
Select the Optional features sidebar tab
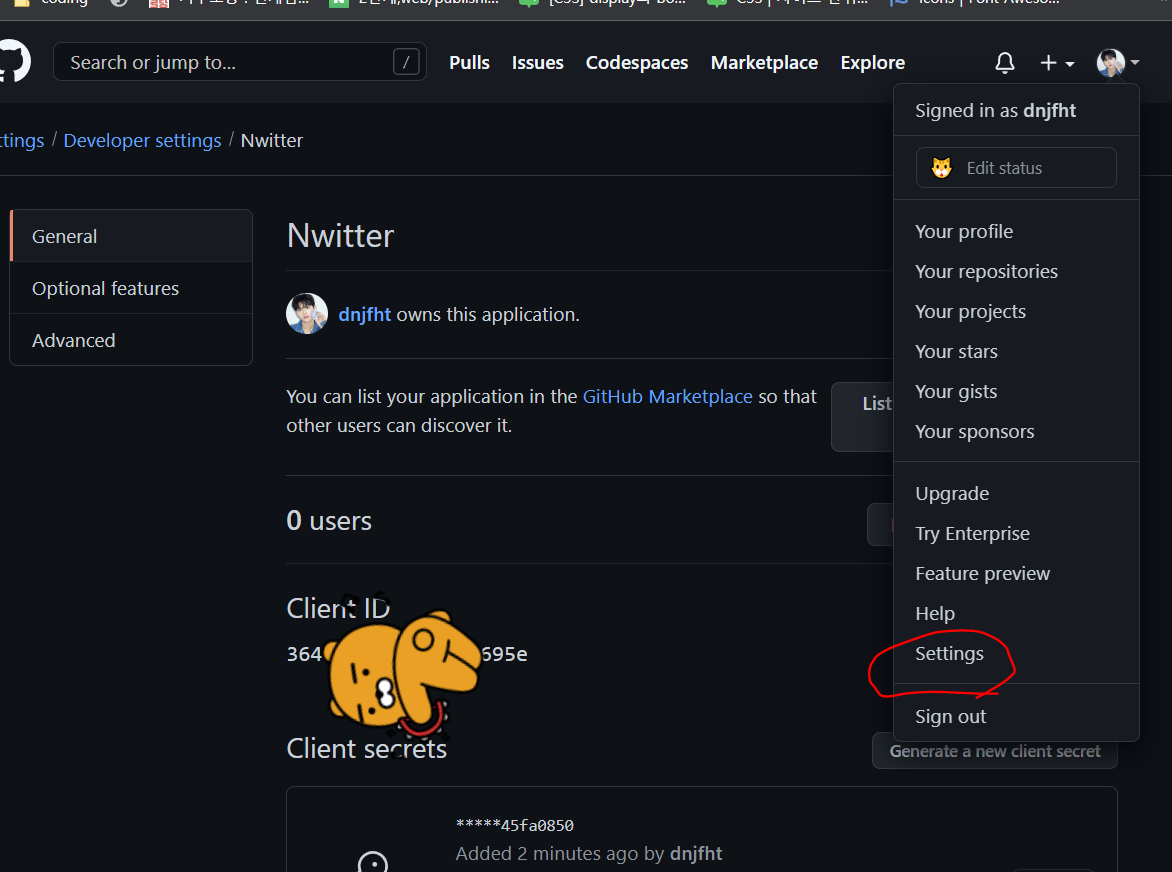pyautogui.click(x=132, y=288)
